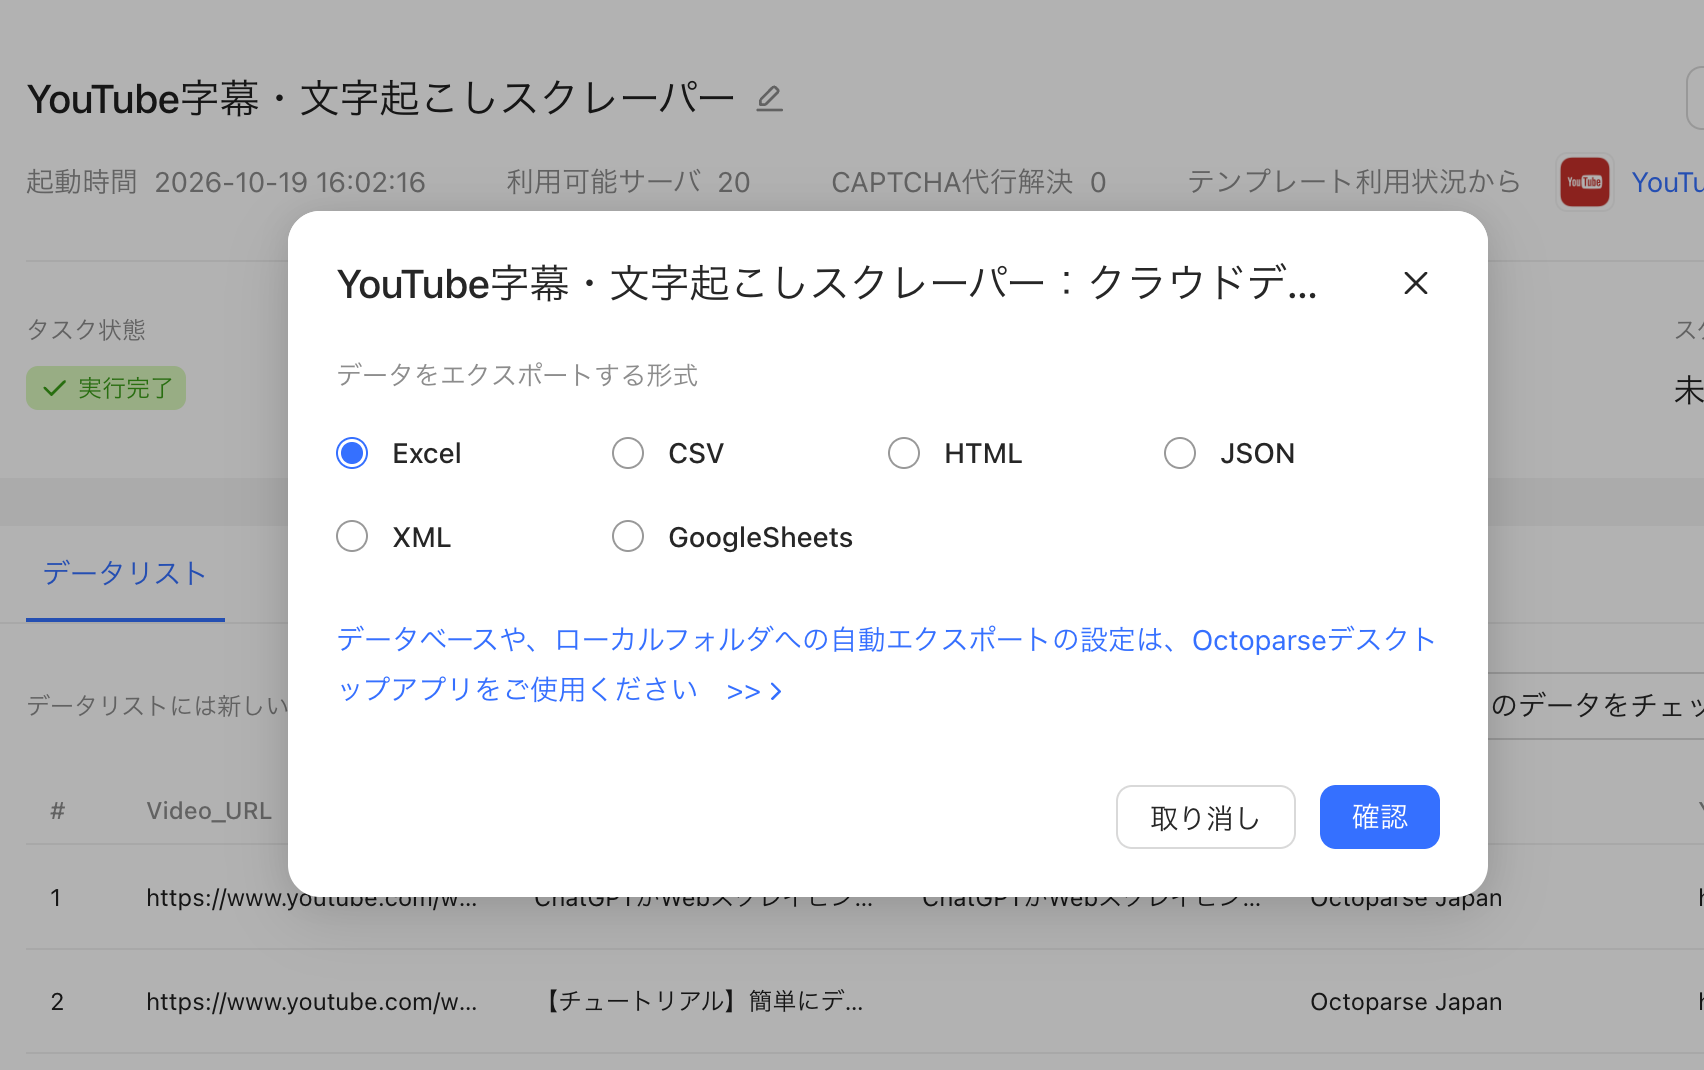Click the pencil icon to edit task name
Image resolution: width=1704 pixels, height=1070 pixels.
pyautogui.click(x=769, y=98)
